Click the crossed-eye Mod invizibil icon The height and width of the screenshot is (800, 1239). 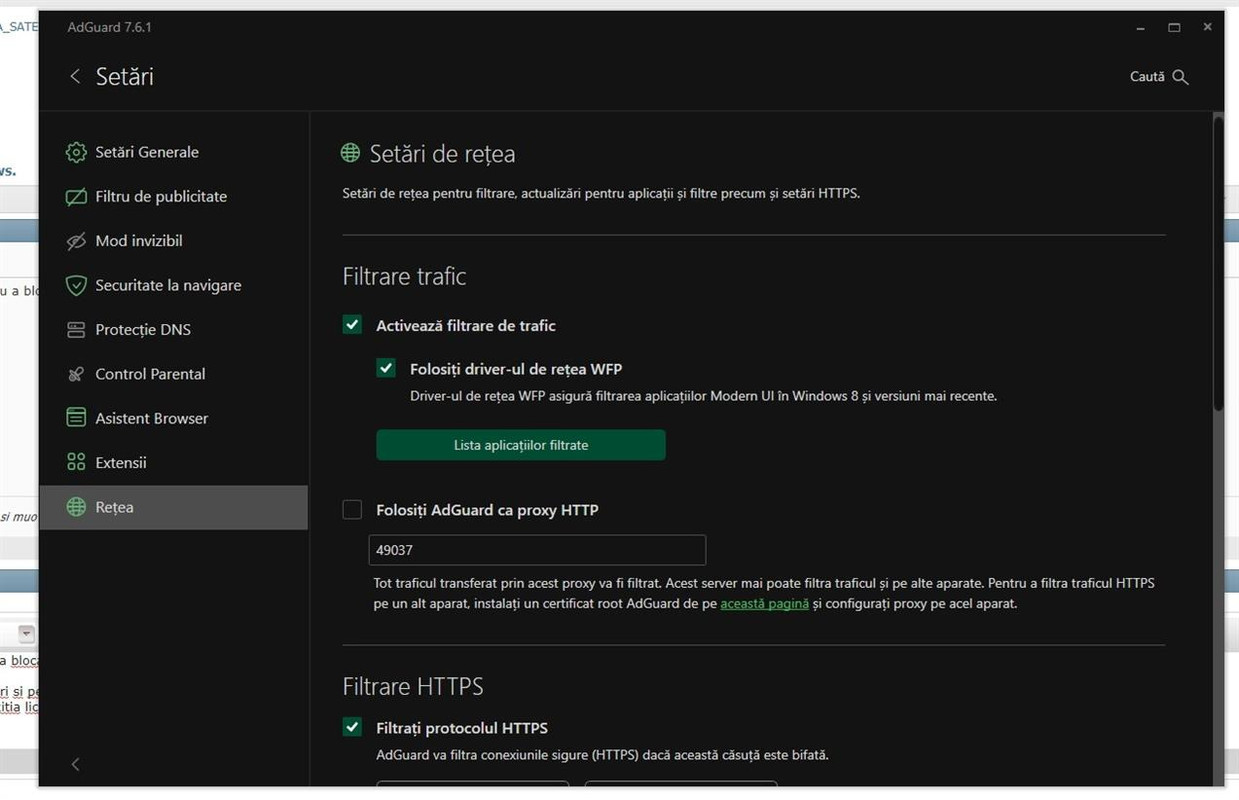(76, 241)
